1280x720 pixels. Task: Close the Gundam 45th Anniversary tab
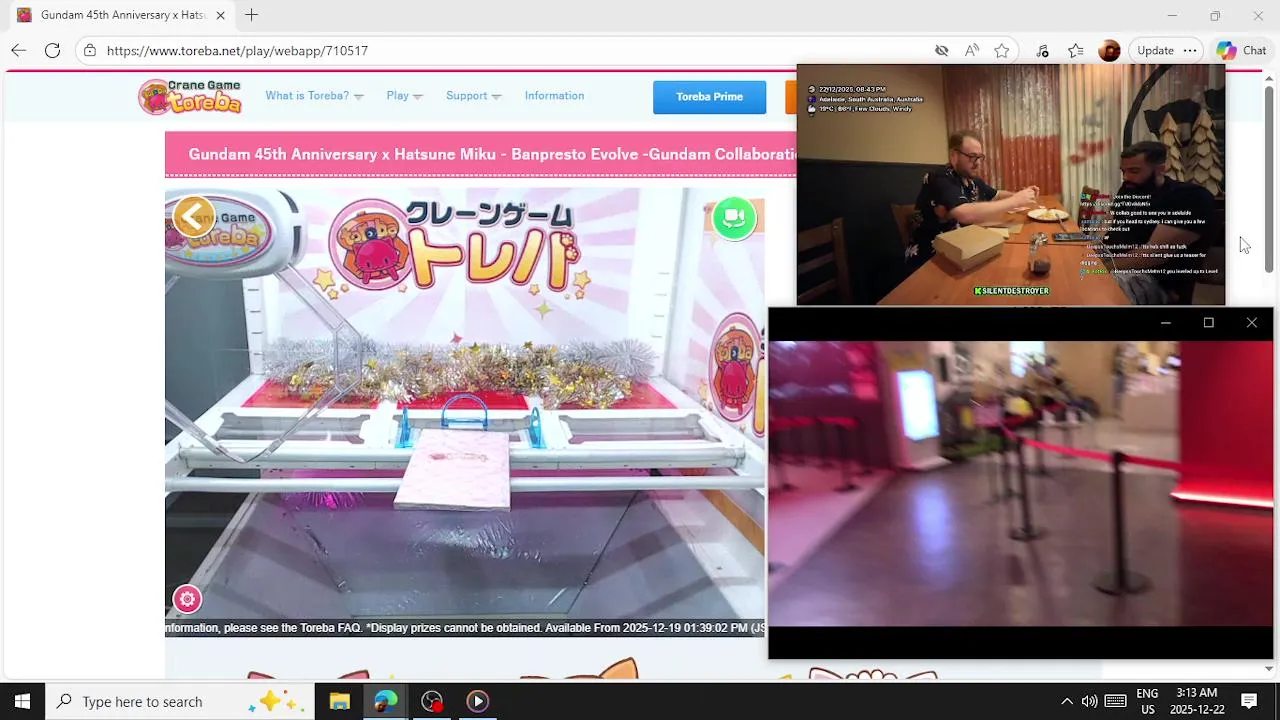point(220,15)
